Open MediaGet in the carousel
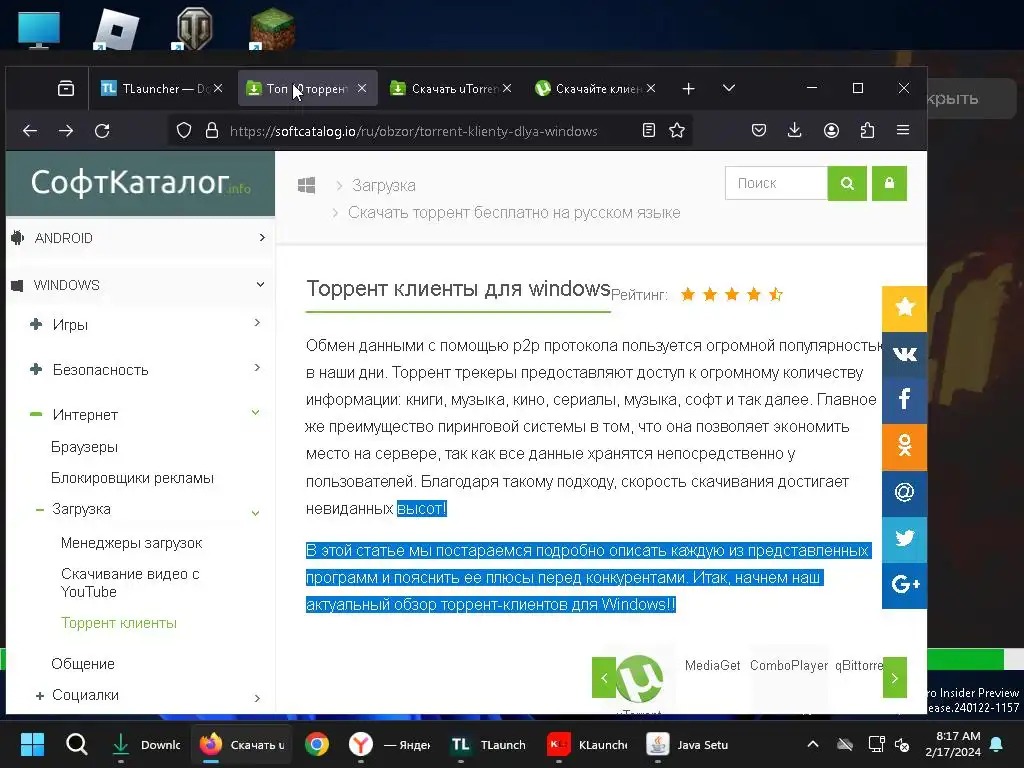Screen dimensions: 1024x768 pos(712,665)
